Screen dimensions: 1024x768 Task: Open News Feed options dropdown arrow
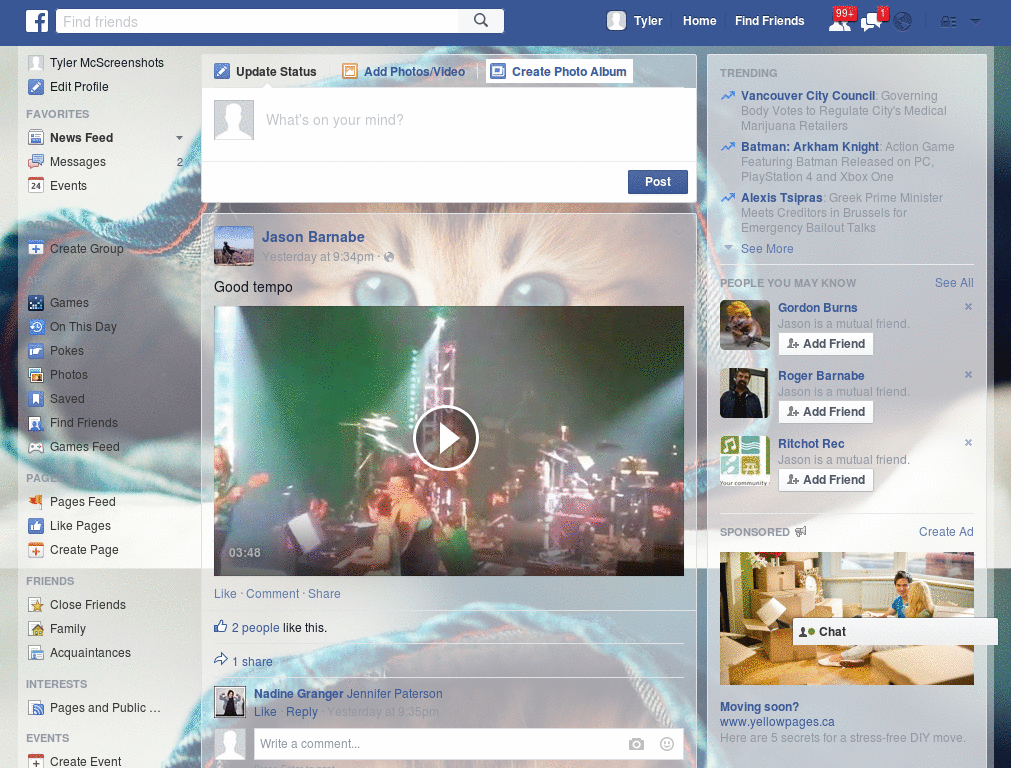(x=180, y=138)
